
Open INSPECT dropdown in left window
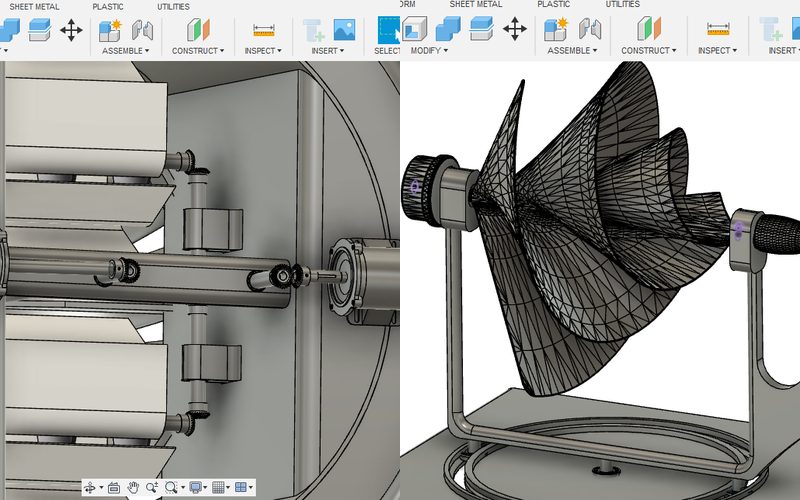[262, 51]
